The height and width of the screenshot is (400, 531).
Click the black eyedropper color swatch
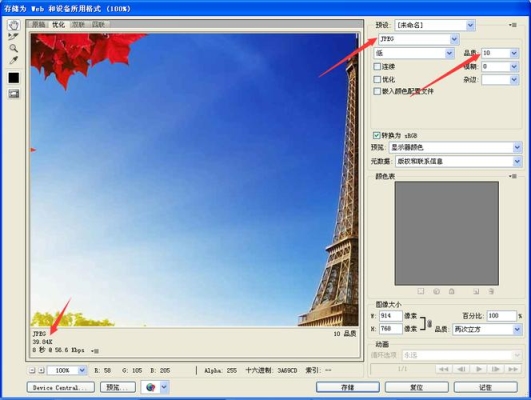[14, 78]
